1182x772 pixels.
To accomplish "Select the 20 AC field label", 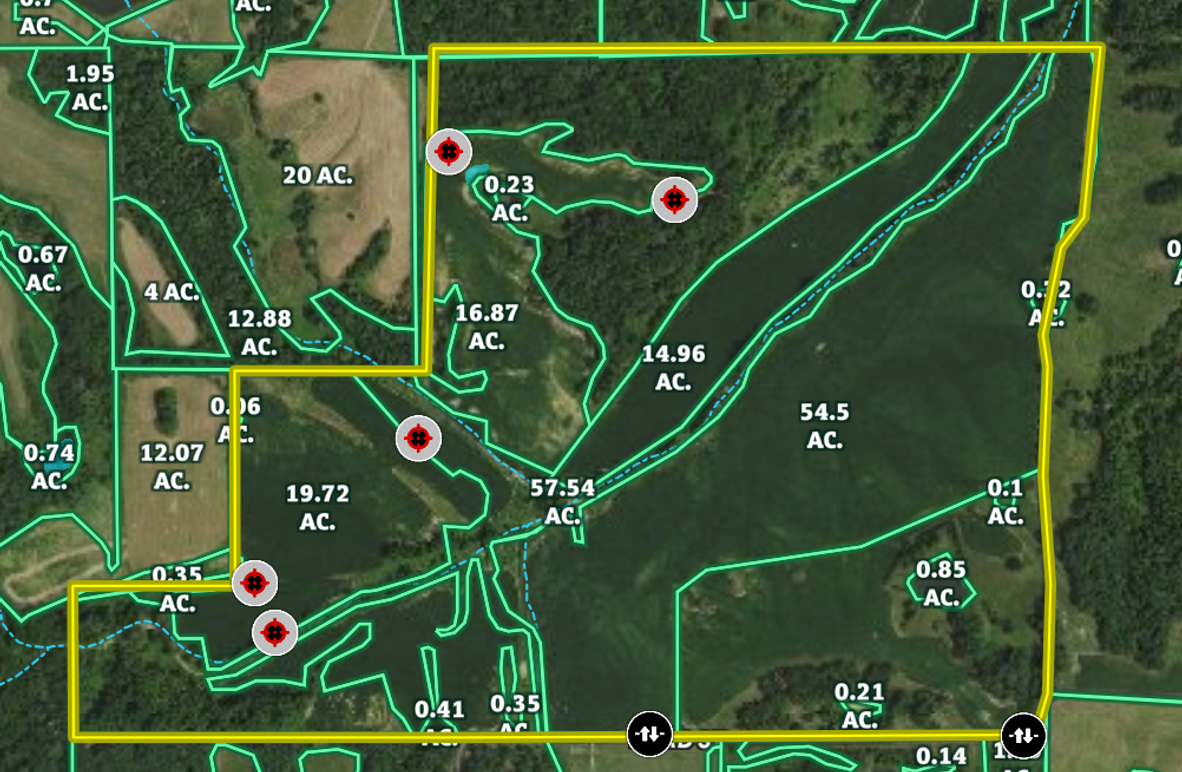I will point(318,176).
